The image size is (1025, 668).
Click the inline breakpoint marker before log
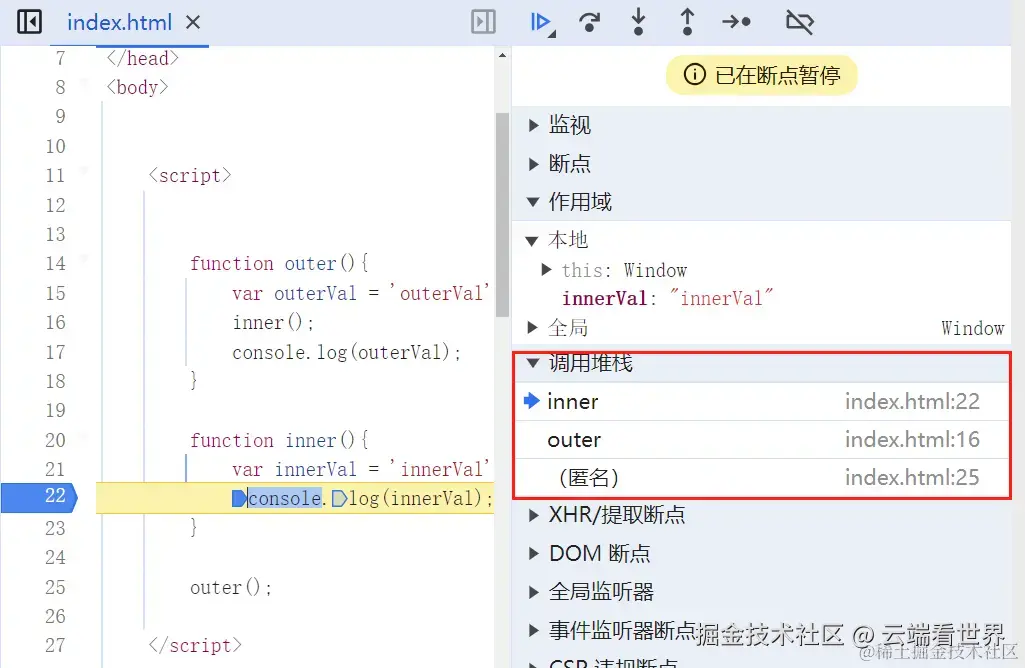339,499
